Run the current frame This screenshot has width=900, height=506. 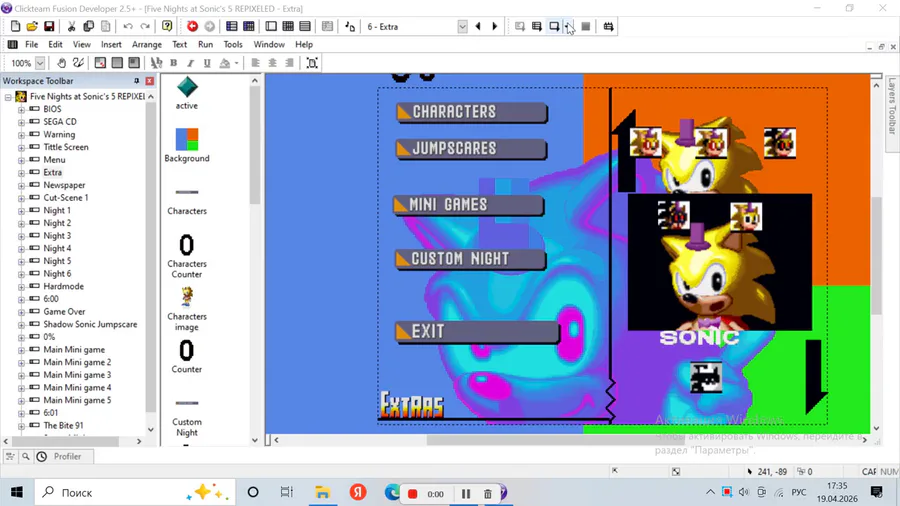point(554,26)
